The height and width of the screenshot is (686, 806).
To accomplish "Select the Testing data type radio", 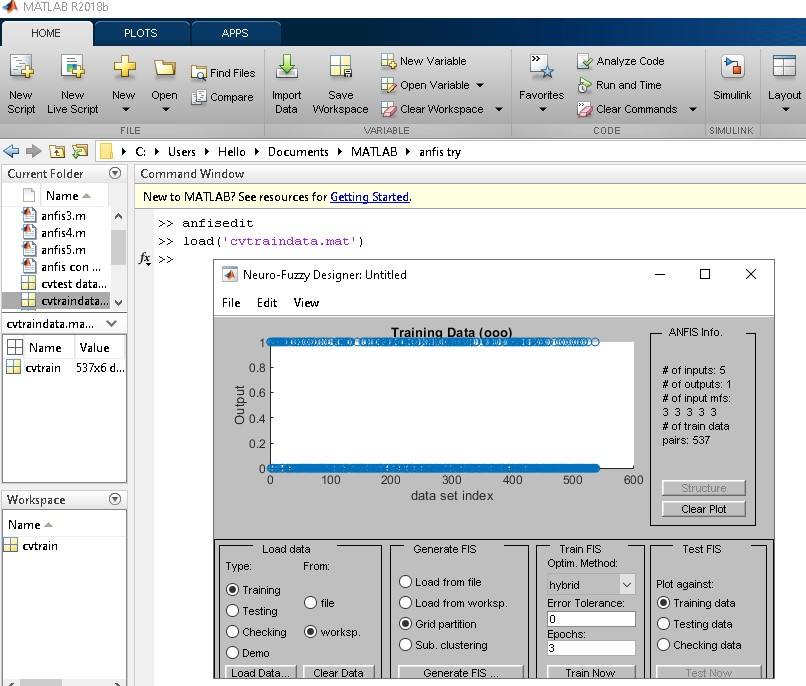I will [x=232, y=610].
